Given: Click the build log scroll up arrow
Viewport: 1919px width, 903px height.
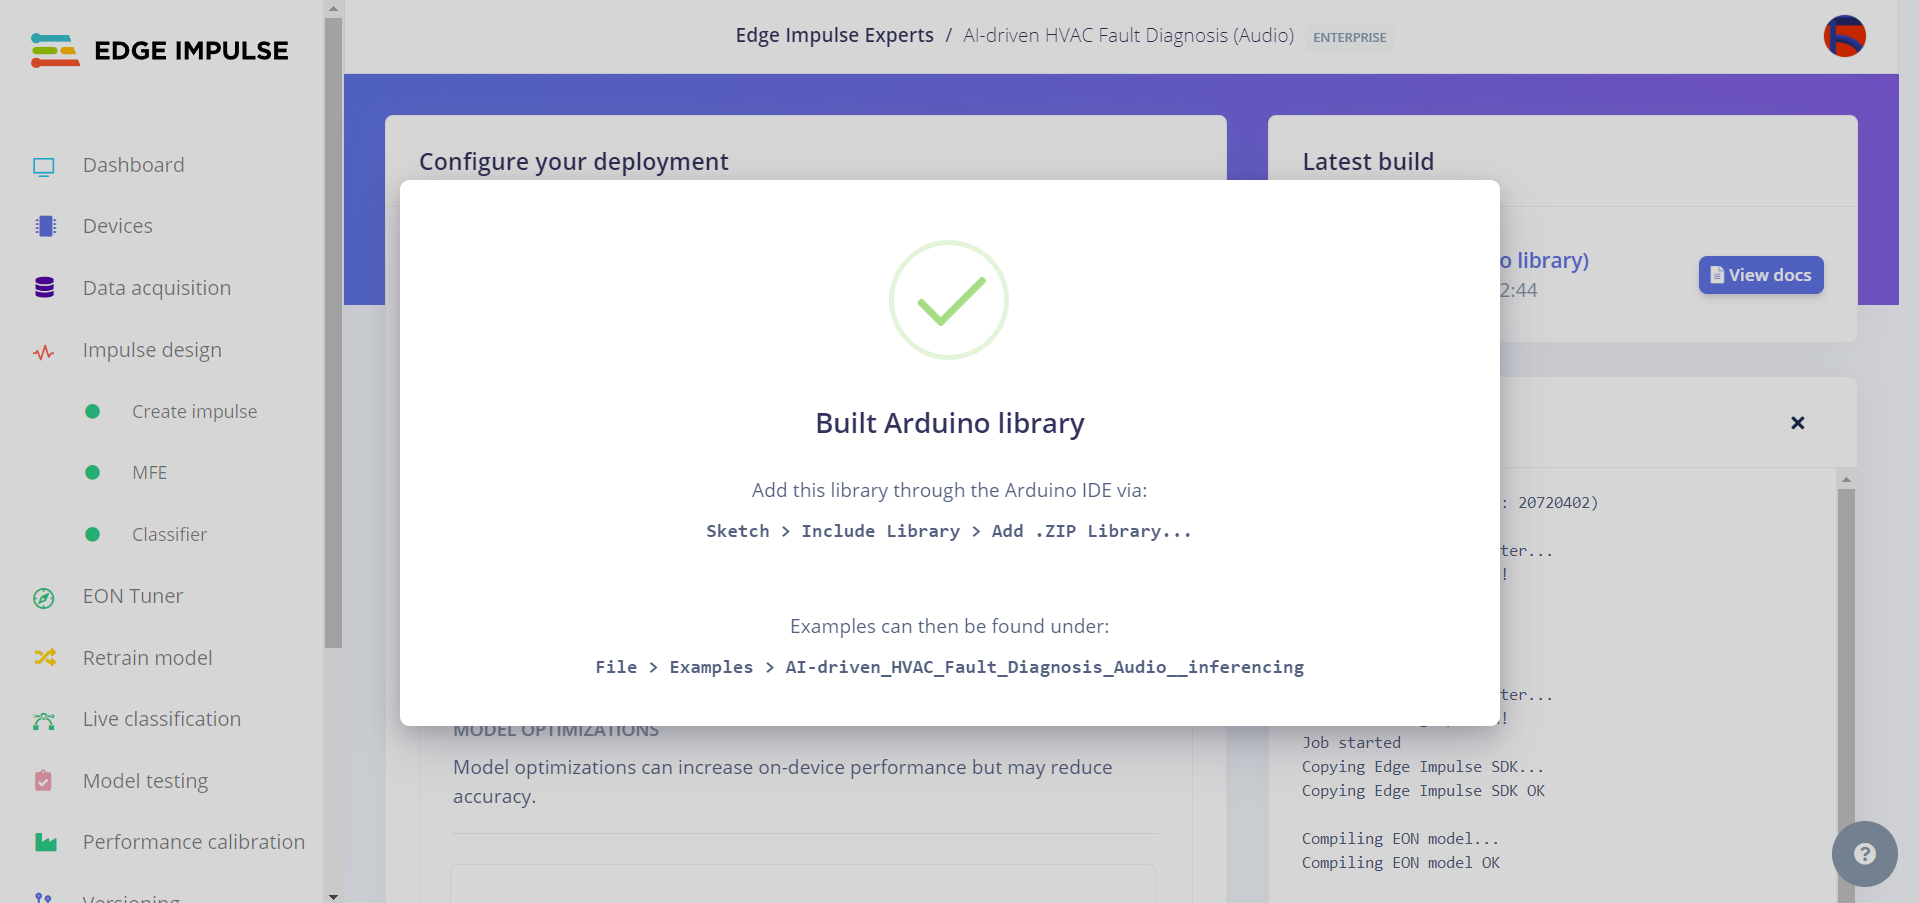Looking at the screenshot, I should click(1846, 480).
